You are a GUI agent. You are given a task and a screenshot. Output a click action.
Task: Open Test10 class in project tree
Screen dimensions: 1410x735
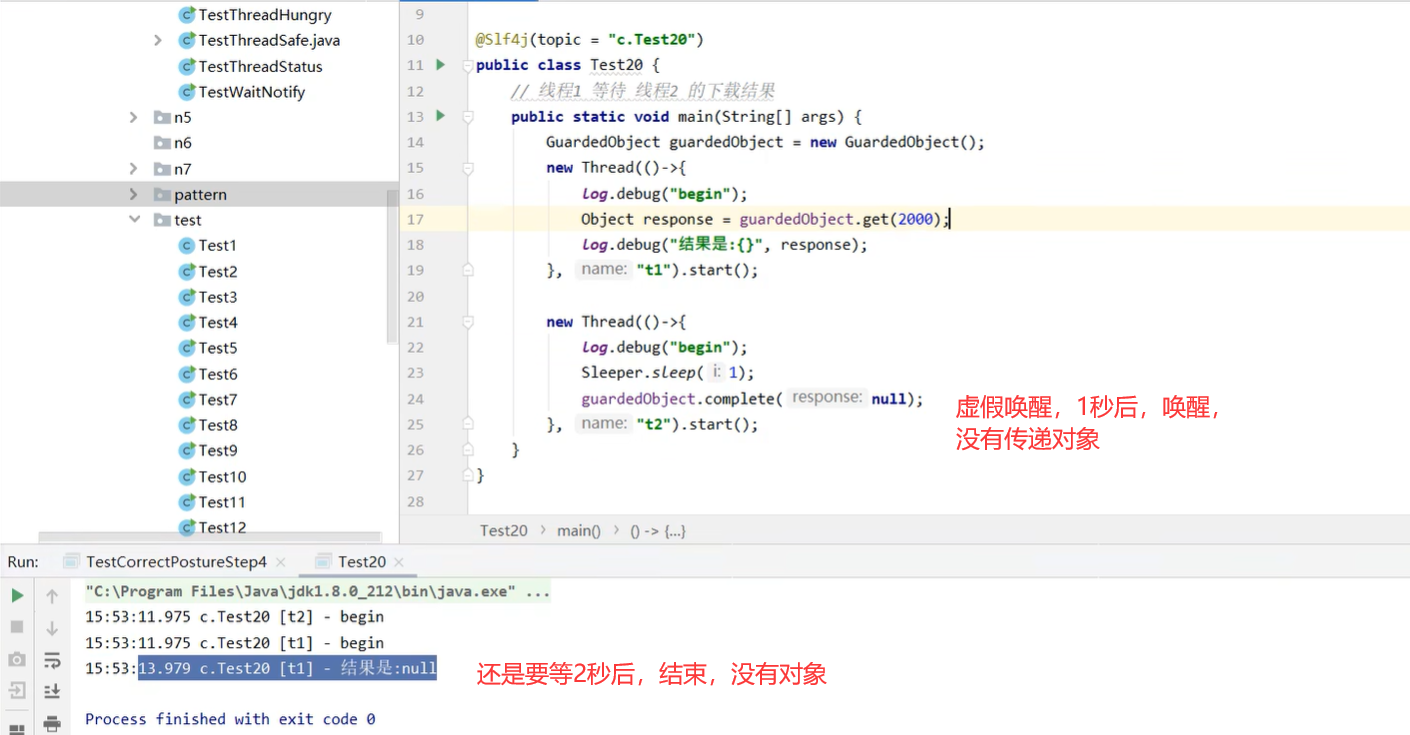click(222, 476)
